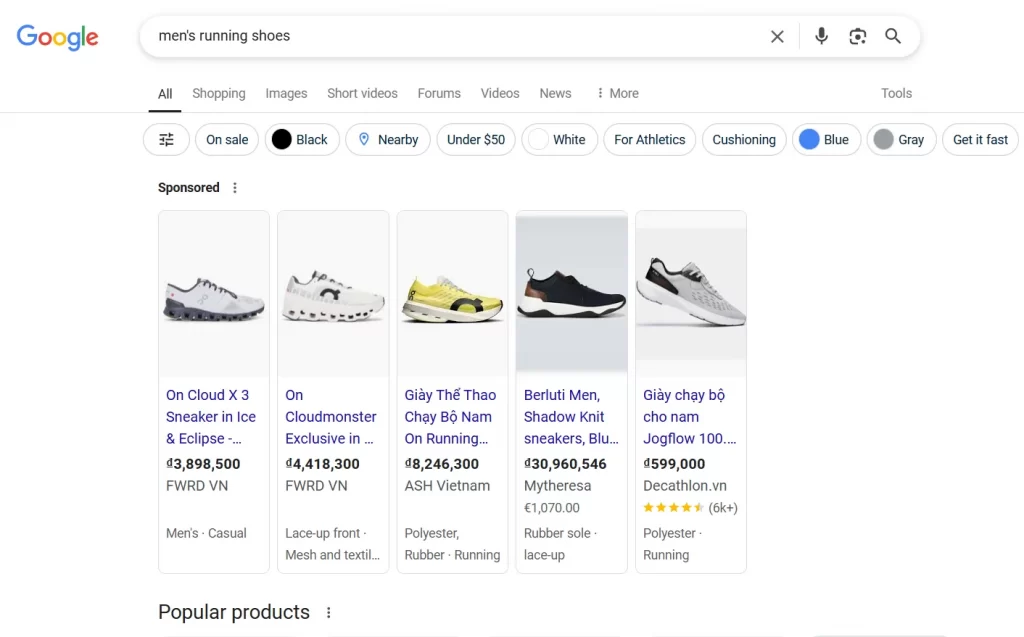
Task: Click the €1,070.00 original price
Action: pyautogui.click(x=552, y=508)
